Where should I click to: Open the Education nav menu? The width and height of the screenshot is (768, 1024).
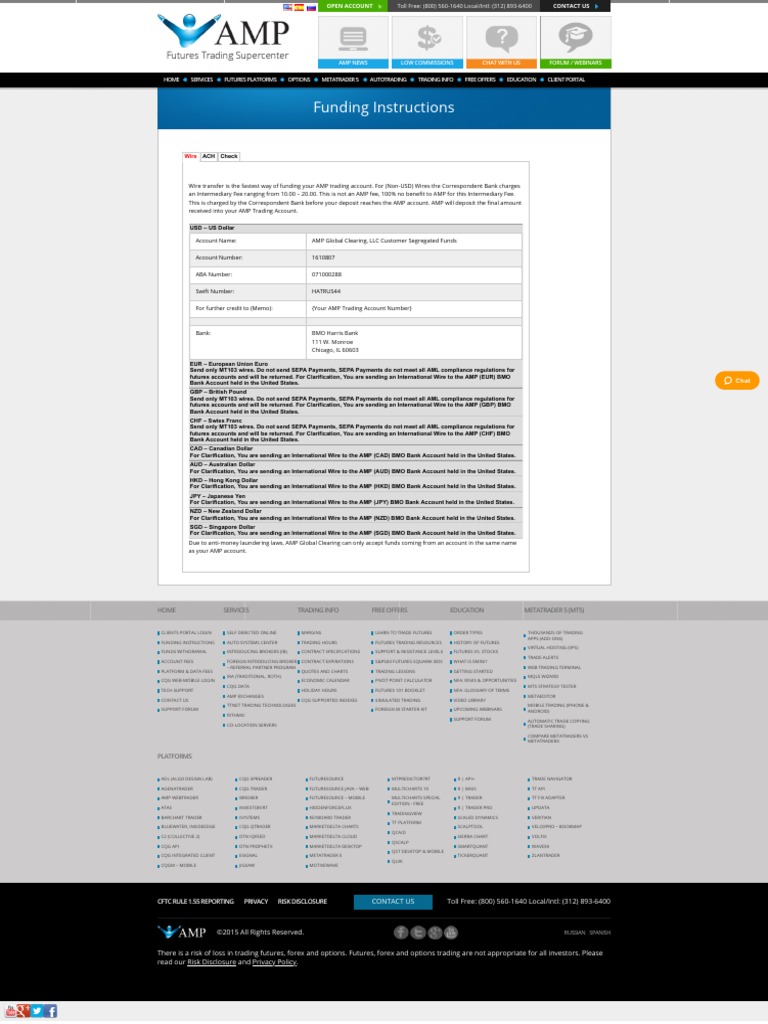point(521,80)
